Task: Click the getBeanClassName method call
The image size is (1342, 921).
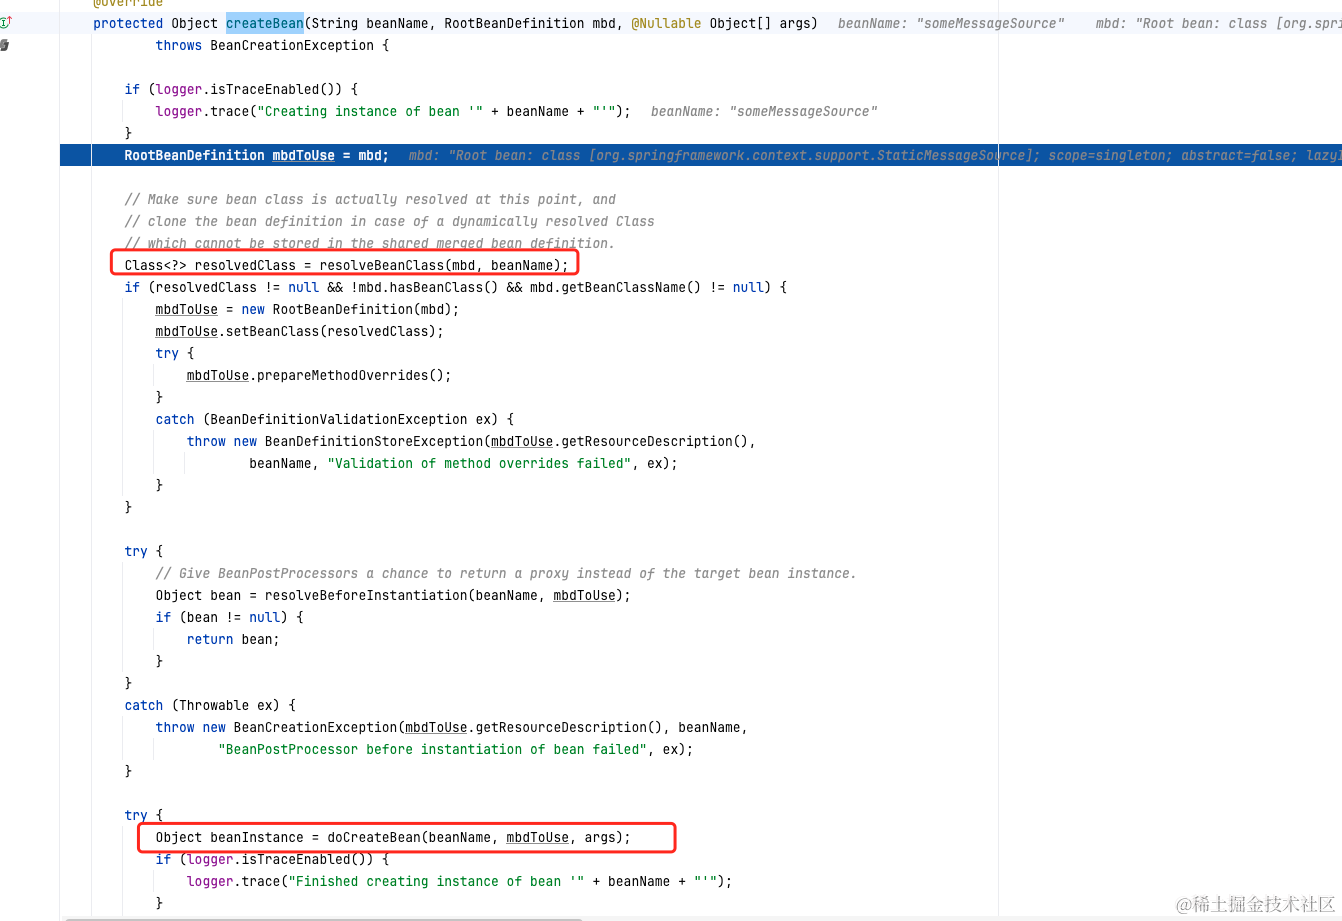Action: [622, 287]
